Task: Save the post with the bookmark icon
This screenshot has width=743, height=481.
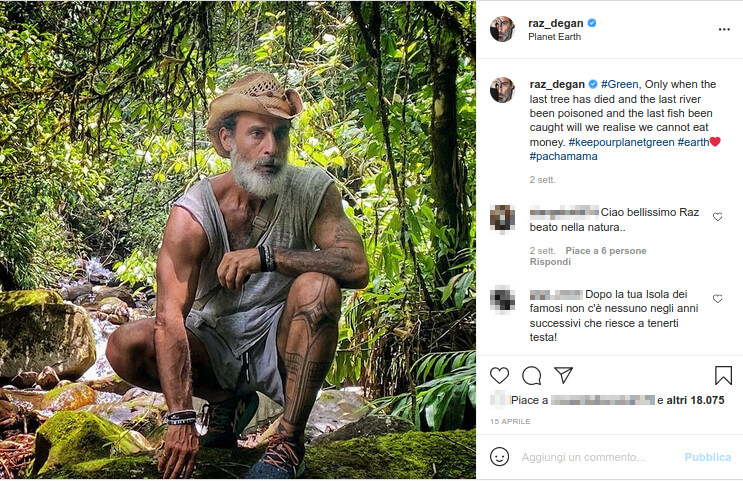Action: point(723,375)
